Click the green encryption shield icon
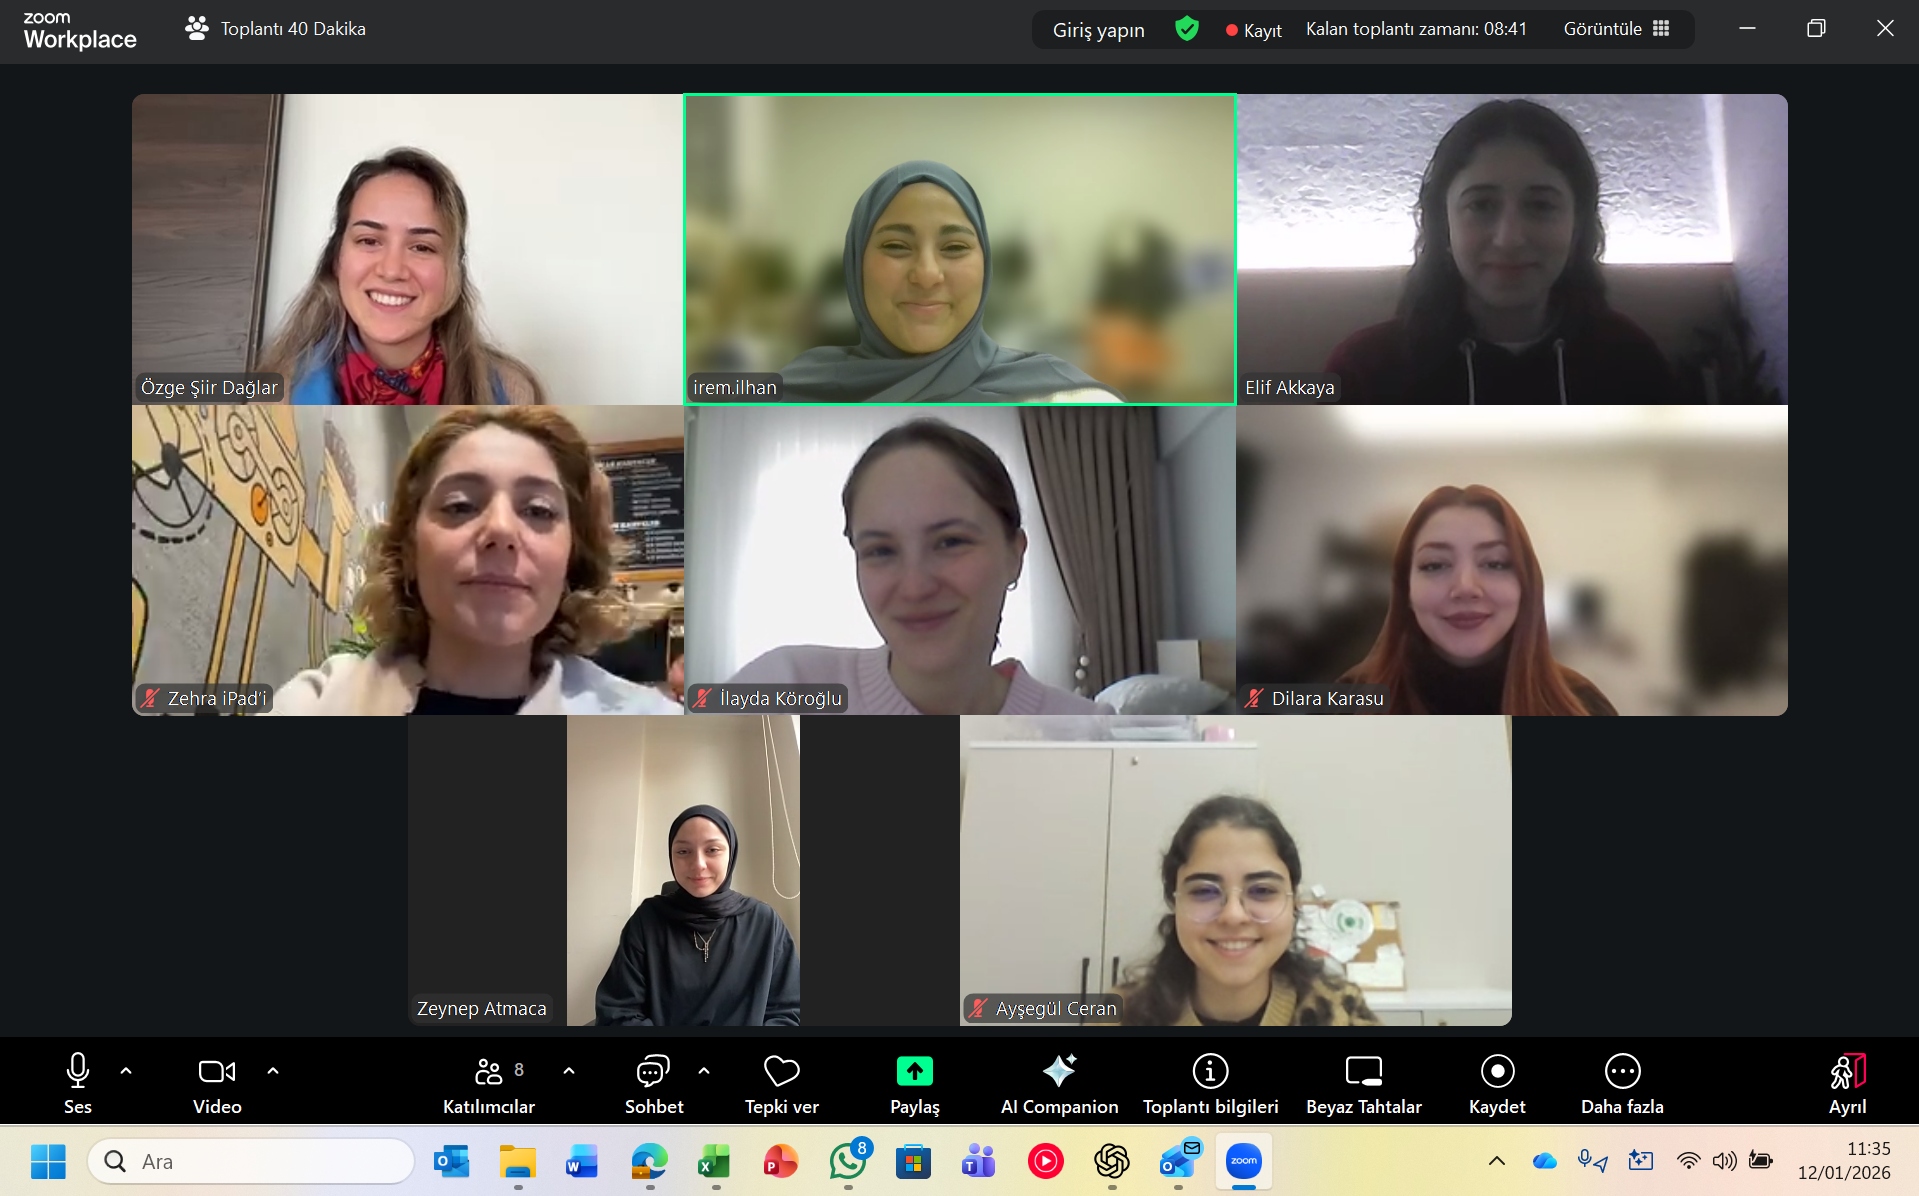Viewport: 1919px width, 1196px height. (x=1187, y=29)
